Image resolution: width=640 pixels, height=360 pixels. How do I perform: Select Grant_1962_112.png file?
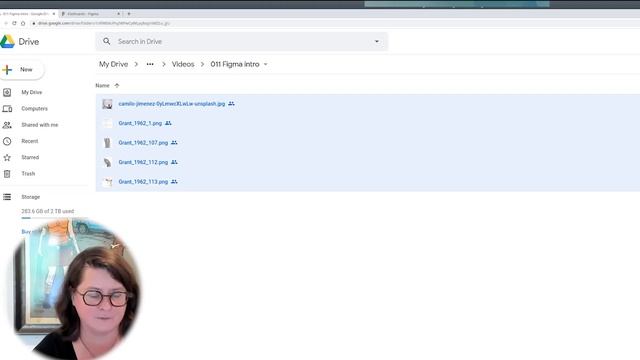143,162
